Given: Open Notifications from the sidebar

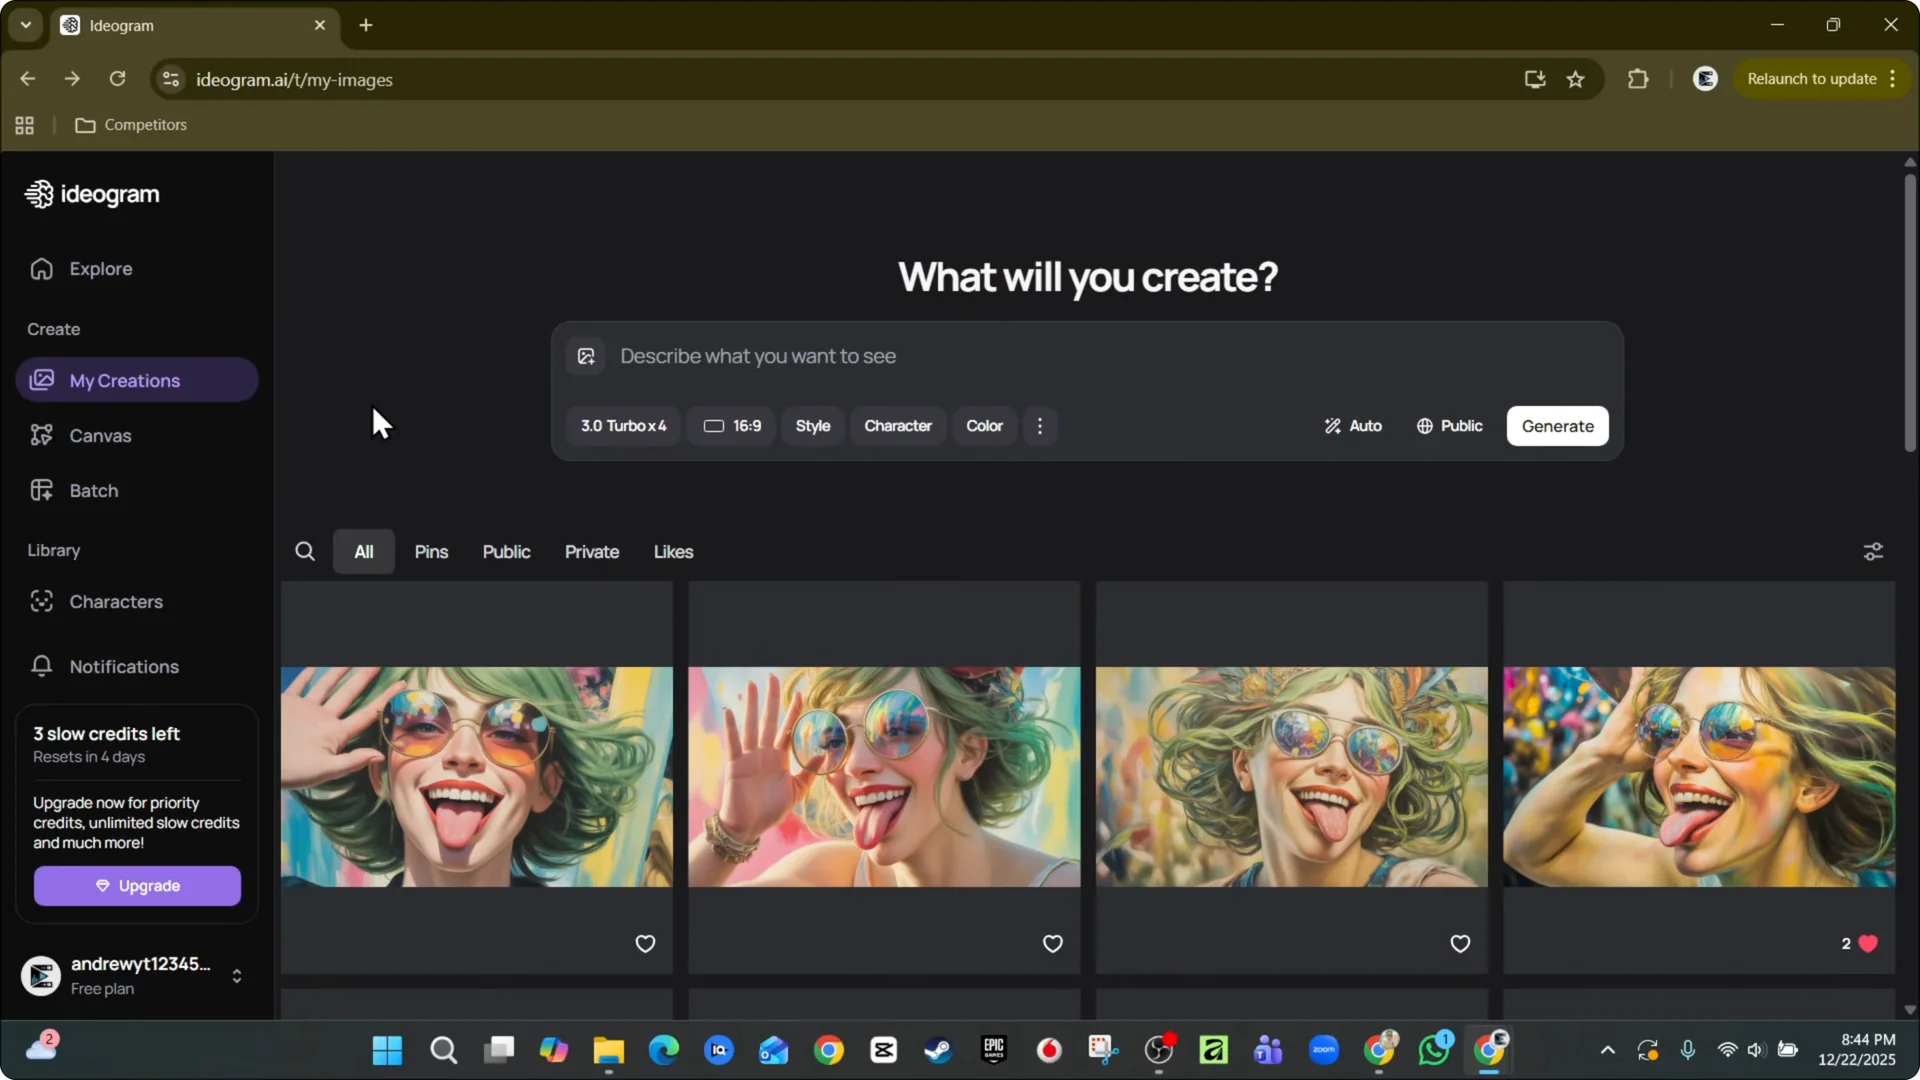Looking at the screenshot, I should pos(122,667).
